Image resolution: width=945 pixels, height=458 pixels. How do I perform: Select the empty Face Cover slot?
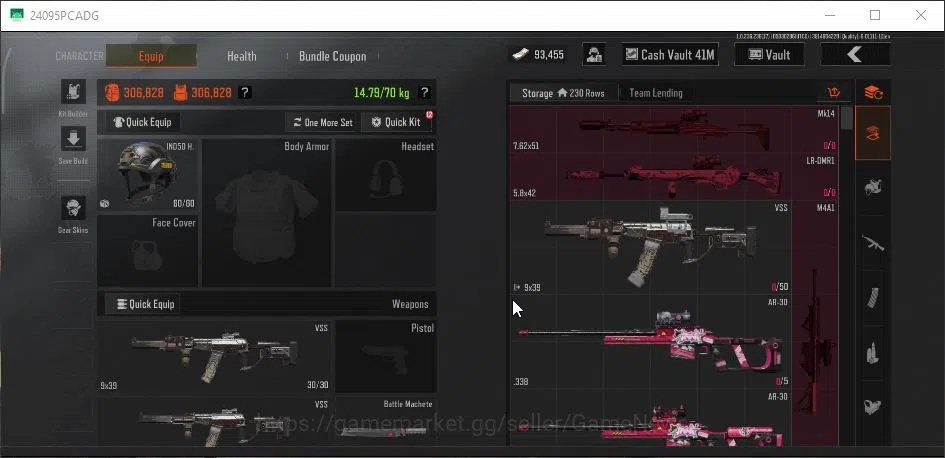coord(148,251)
